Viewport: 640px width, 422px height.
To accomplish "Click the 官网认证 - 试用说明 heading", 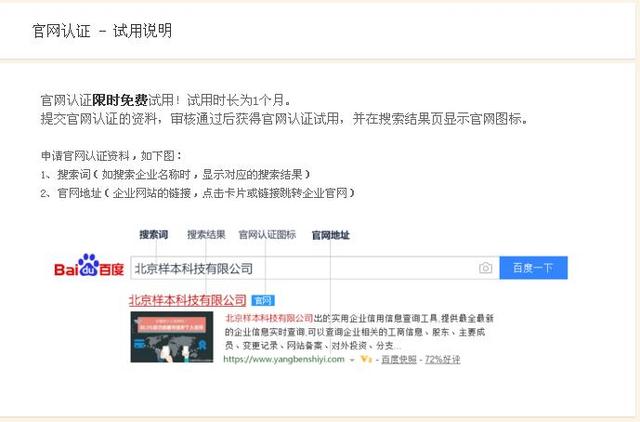I will (102, 31).
